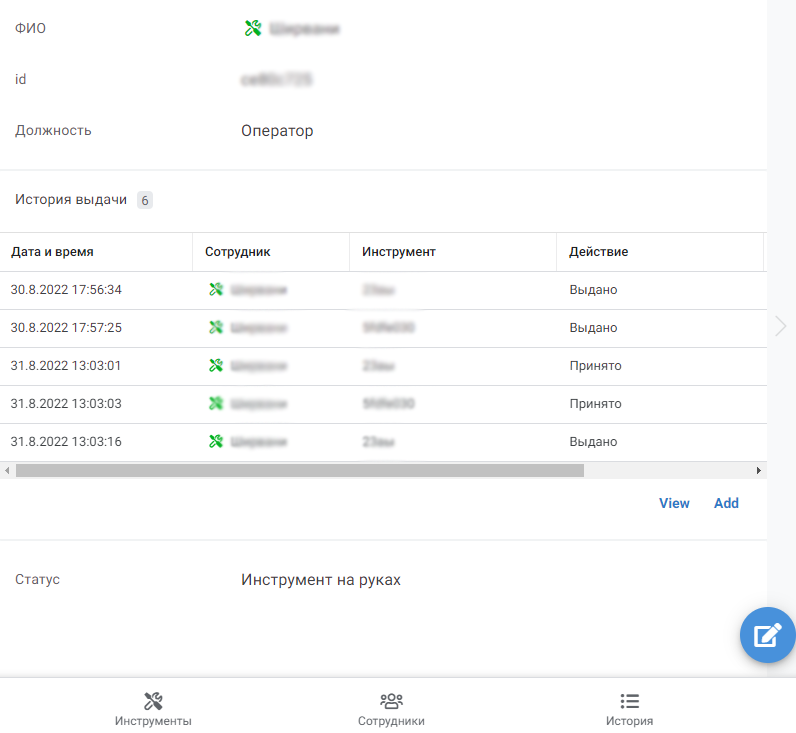This screenshot has width=796, height=733.
Task: Click the horizontal scrollbar thumb
Action: (x=300, y=471)
